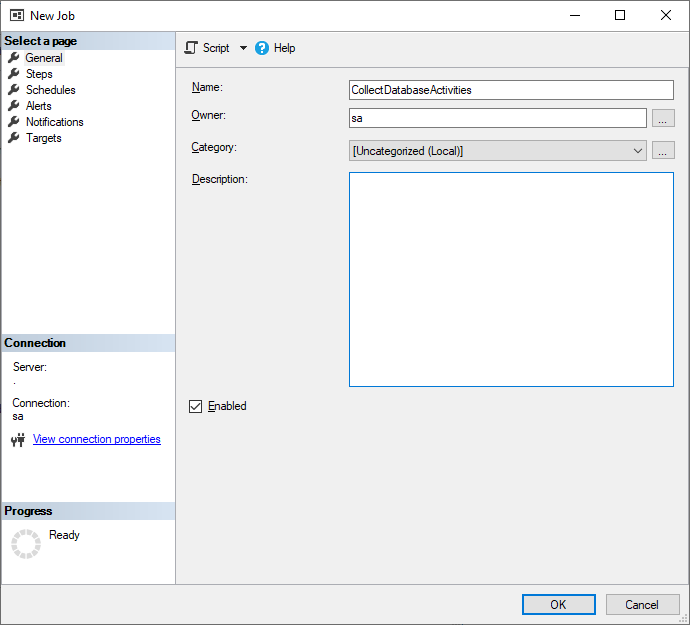Close the New Job dialog

point(666,15)
